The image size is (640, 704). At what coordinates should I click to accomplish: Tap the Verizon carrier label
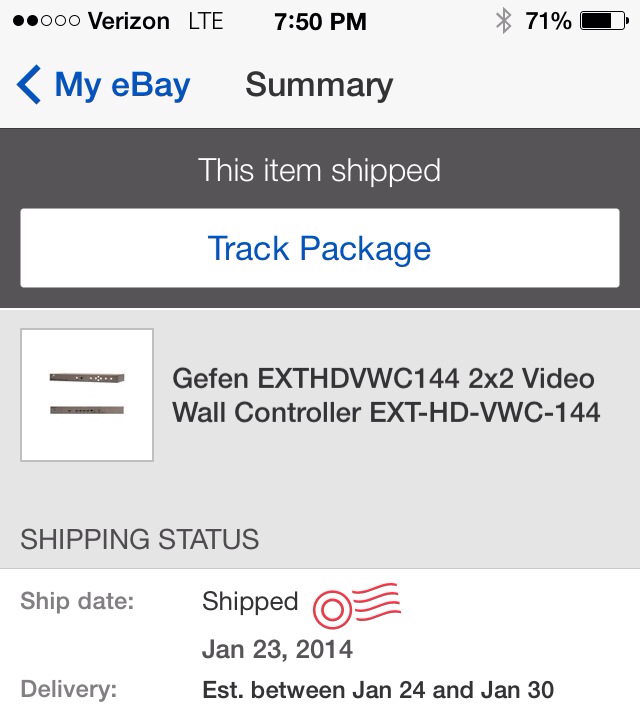click(x=129, y=21)
